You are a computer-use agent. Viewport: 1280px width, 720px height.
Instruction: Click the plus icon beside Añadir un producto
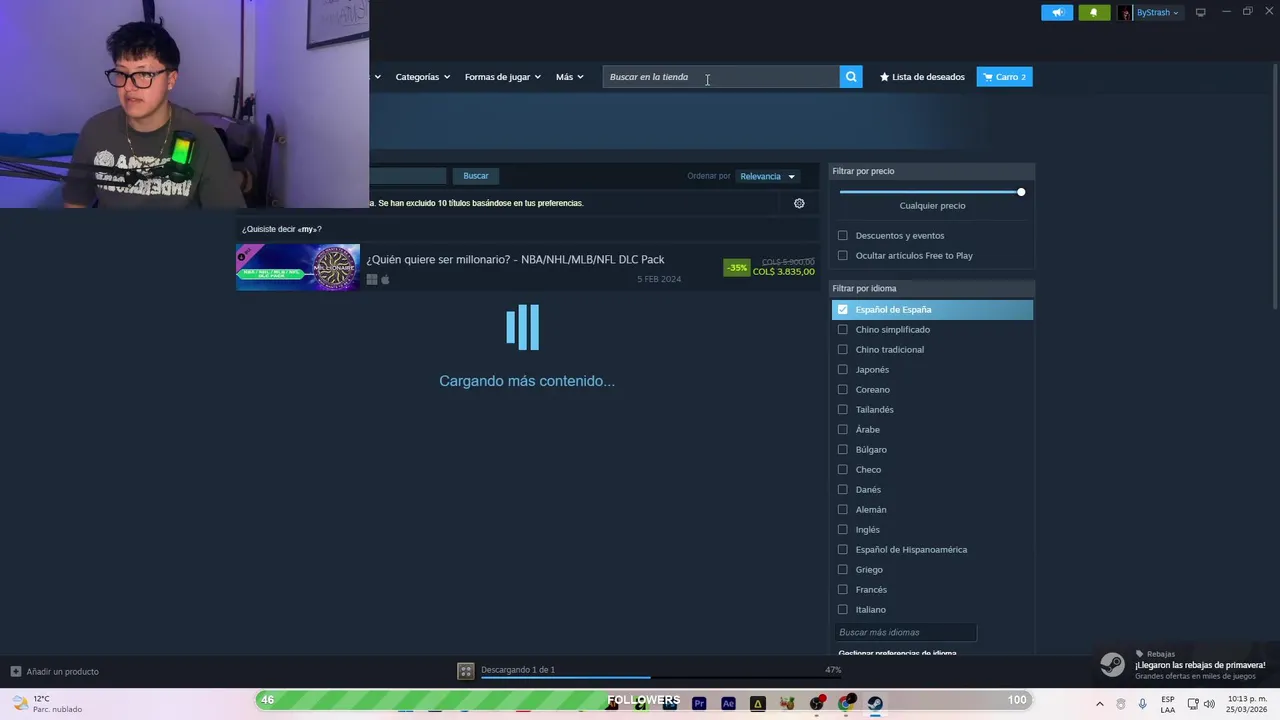[15, 671]
